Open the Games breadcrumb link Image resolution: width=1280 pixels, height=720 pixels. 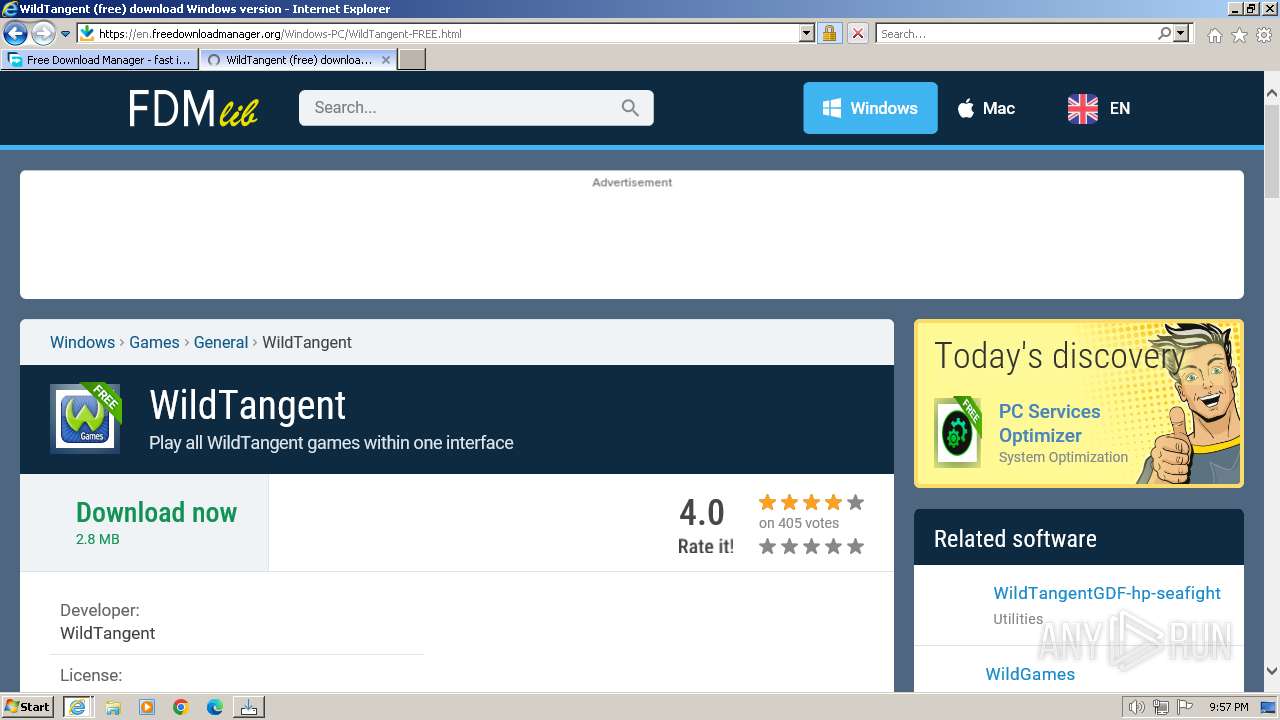(154, 342)
